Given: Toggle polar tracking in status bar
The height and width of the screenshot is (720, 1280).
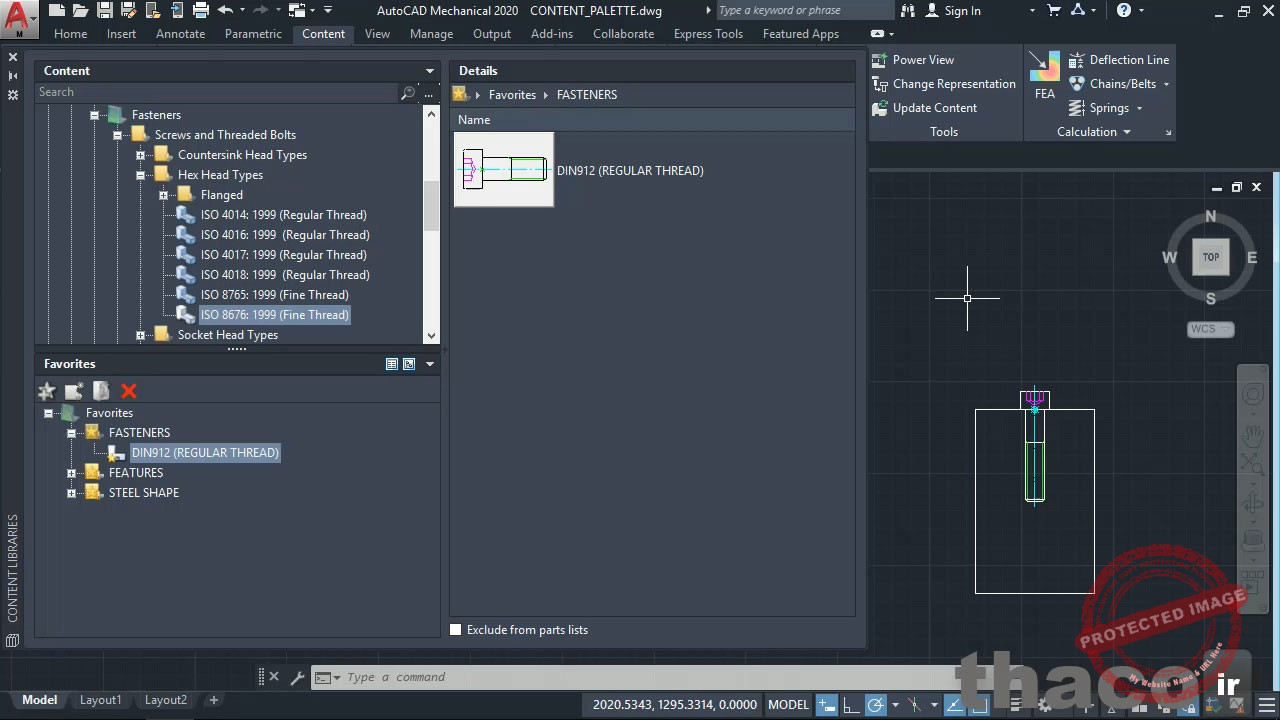Looking at the screenshot, I should point(876,705).
